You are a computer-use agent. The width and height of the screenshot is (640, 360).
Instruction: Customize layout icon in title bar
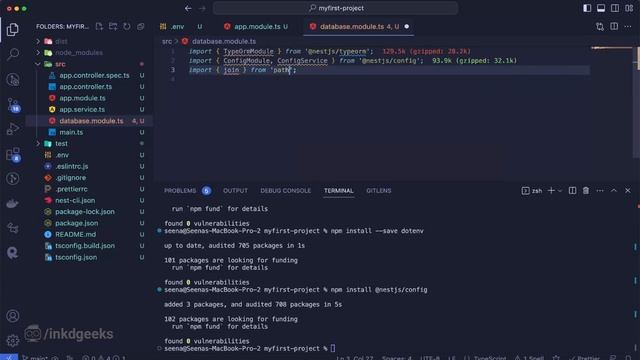[629, 8]
